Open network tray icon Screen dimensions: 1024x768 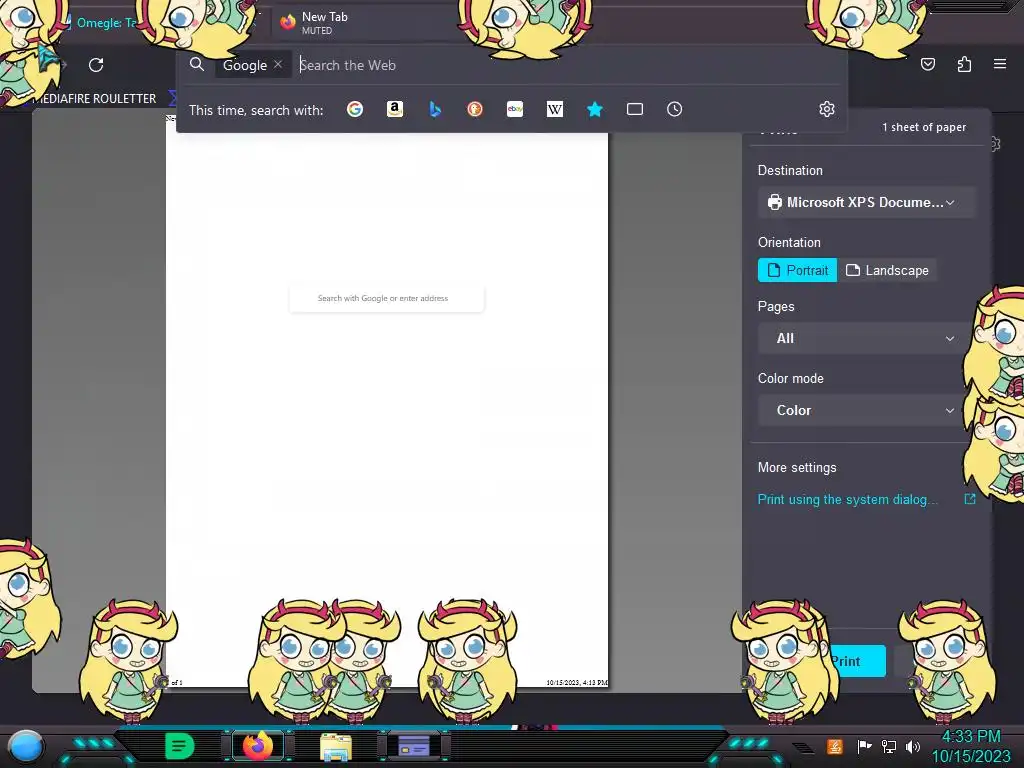click(889, 746)
